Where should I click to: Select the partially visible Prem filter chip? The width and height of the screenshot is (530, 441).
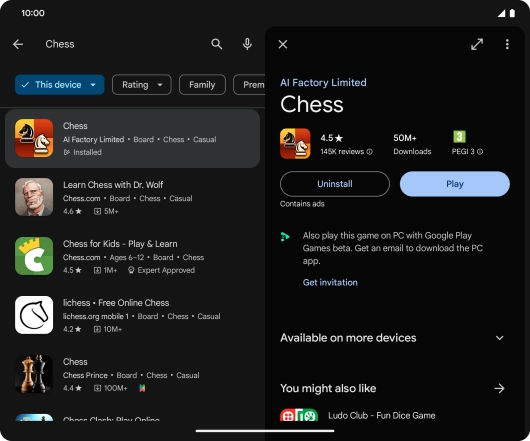tap(249, 85)
